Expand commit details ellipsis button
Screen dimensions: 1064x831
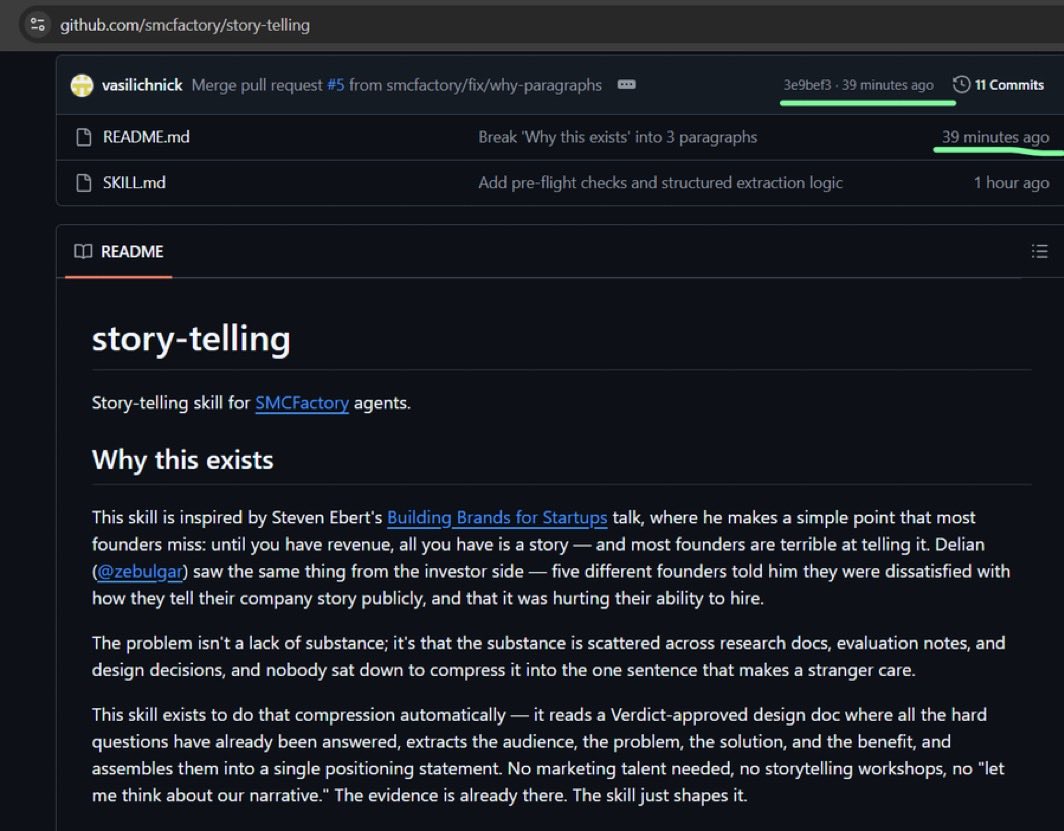click(x=626, y=84)
